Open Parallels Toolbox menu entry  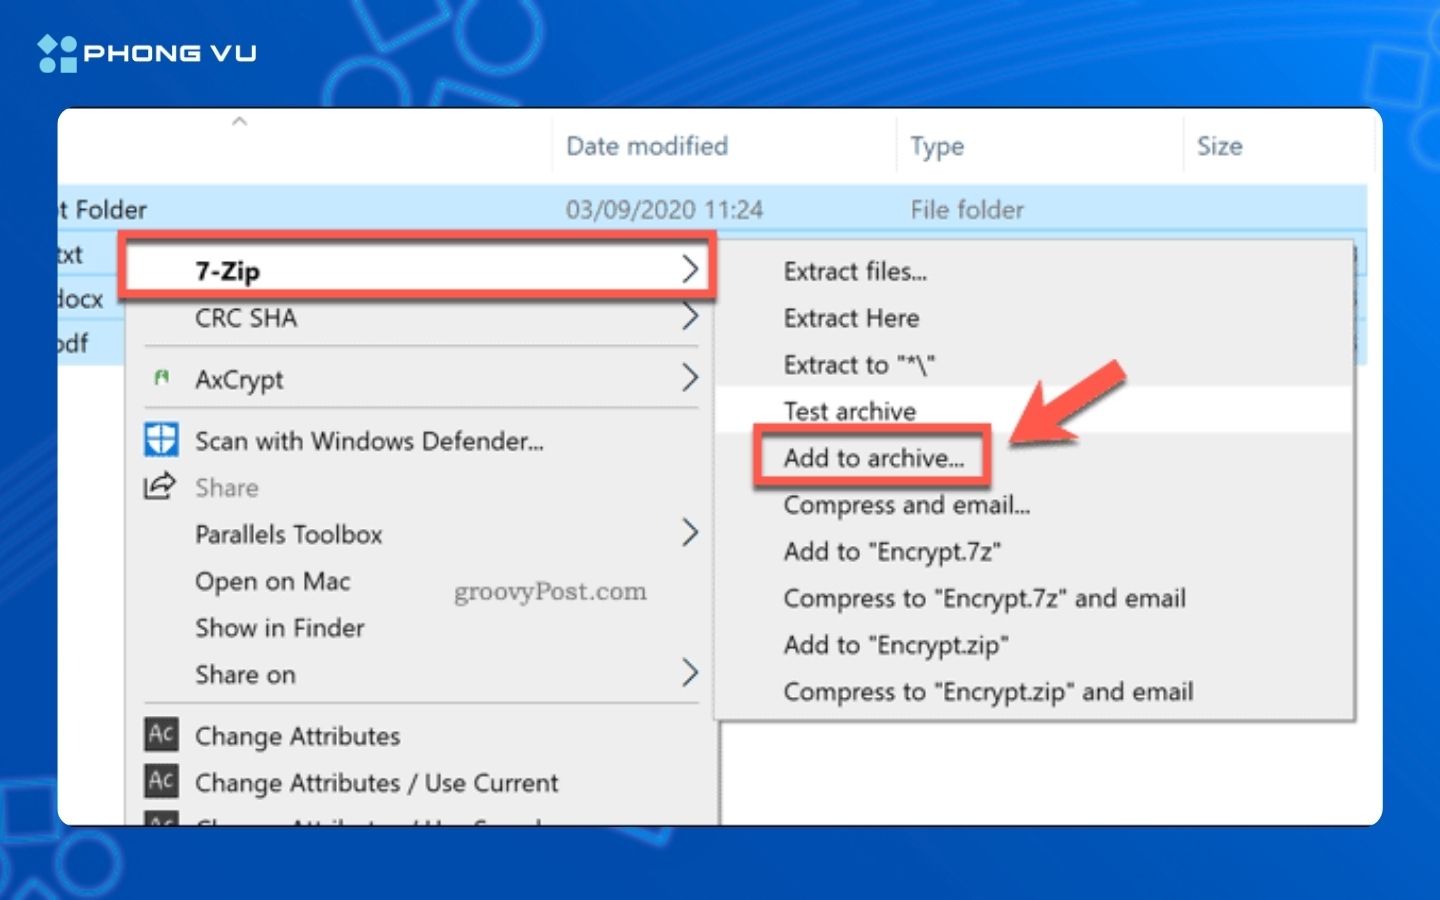point(422,534)
